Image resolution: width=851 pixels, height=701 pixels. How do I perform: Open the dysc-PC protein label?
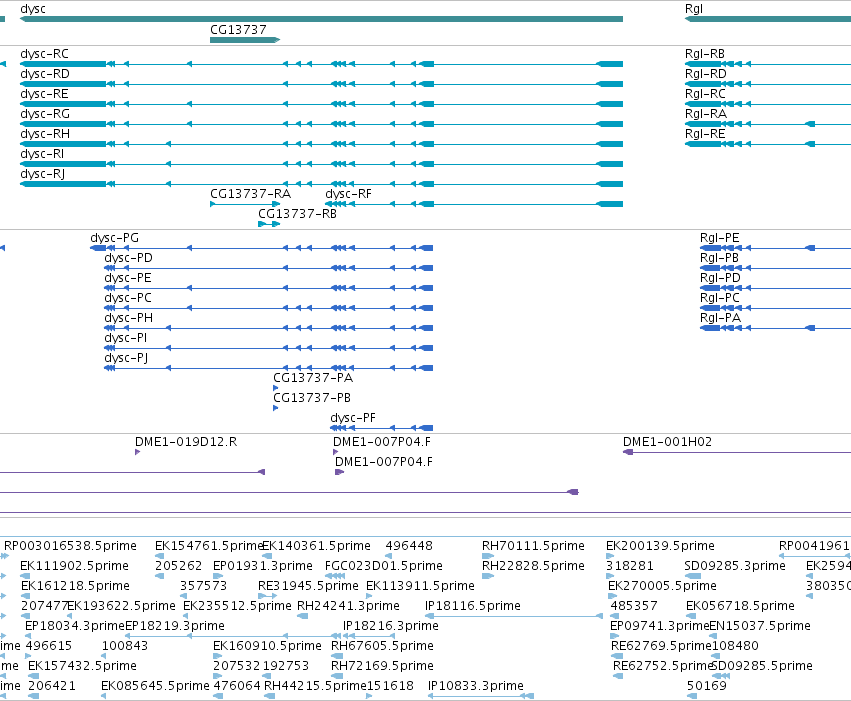click(x=128, y=298)
